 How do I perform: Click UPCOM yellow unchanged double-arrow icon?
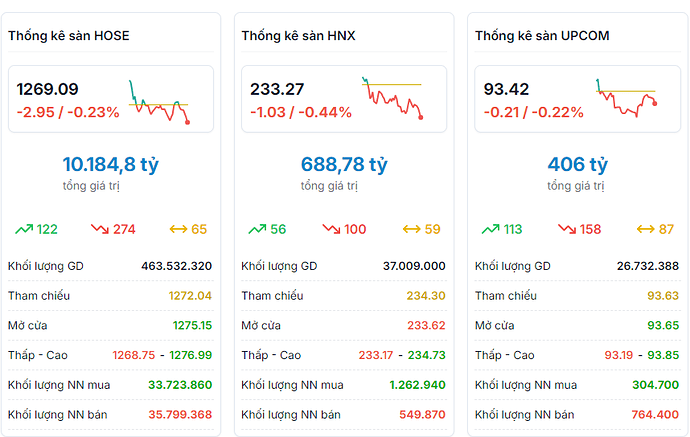tap(645, 229)
